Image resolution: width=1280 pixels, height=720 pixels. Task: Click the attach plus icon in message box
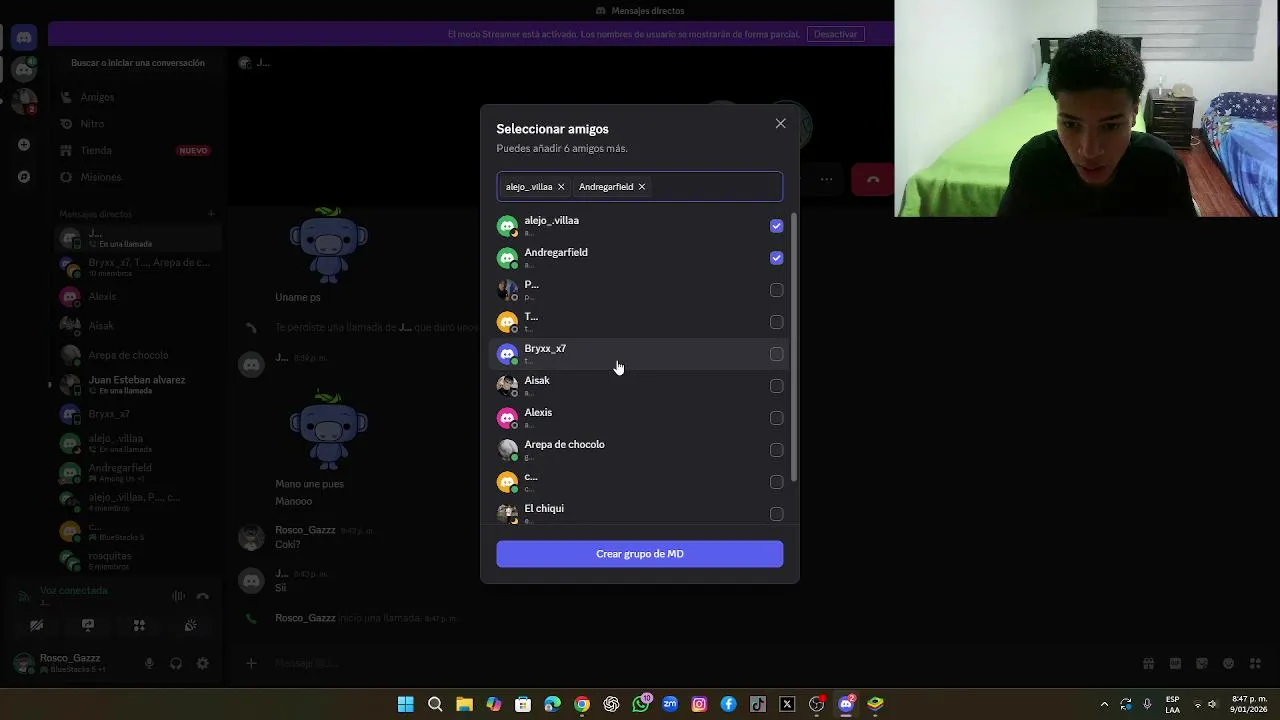(252, 663)
